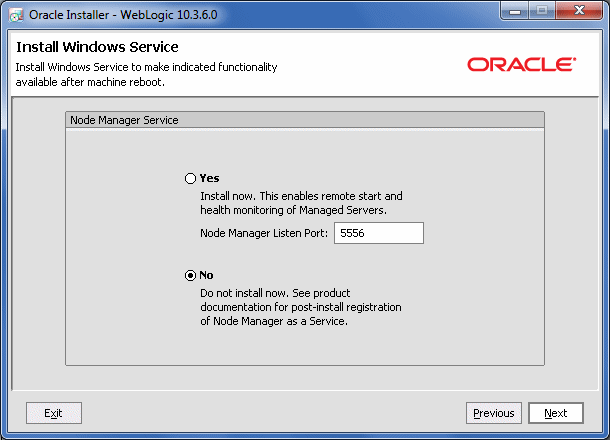Click the Next button
610x440 pixels.
point(556,413)
